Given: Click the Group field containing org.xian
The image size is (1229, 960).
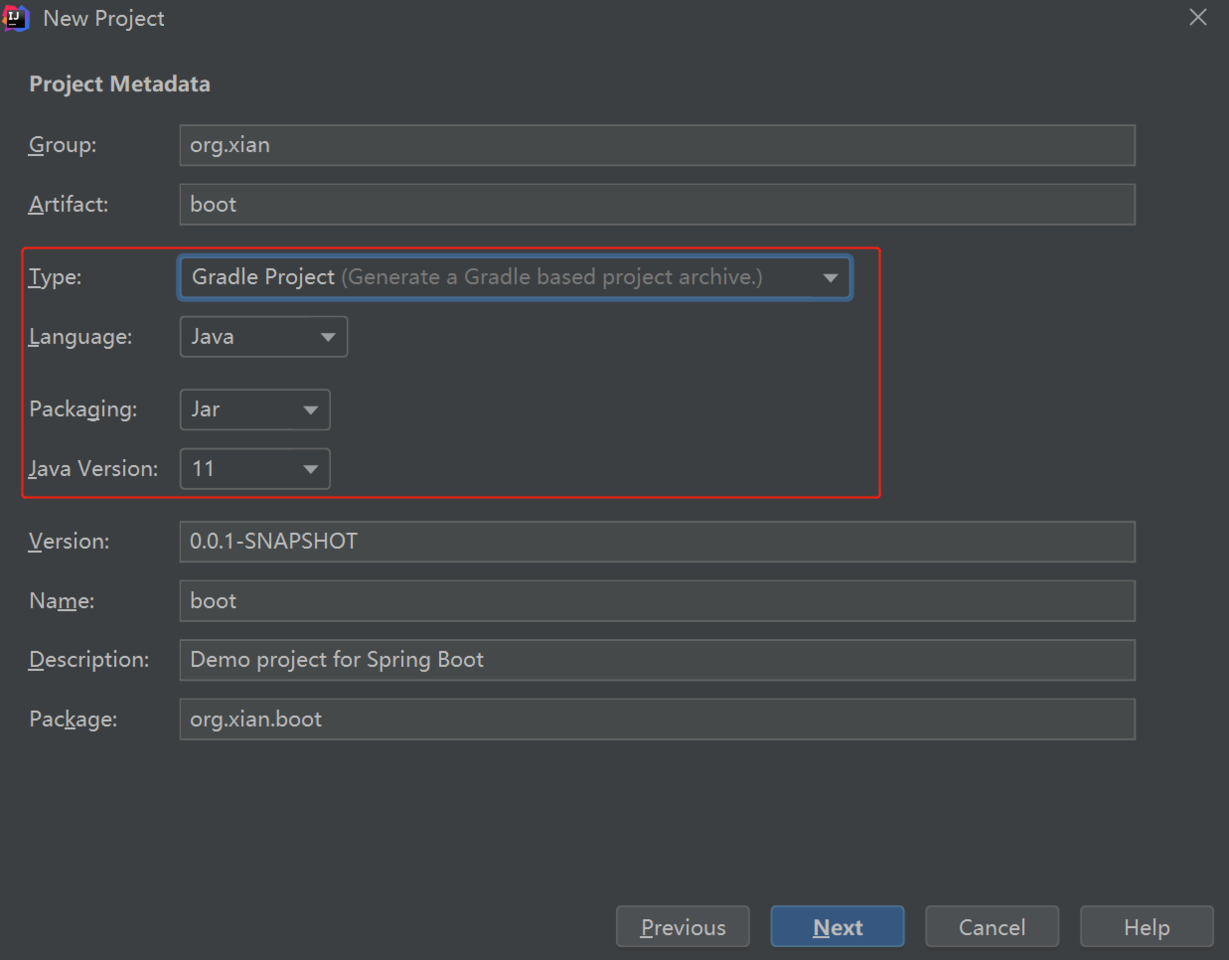Looking at the screenshot, I should point(657,145).
